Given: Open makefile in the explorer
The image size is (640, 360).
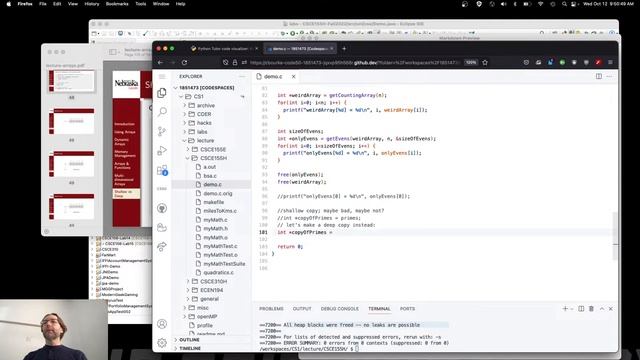Looking at the screenshot, I should tap(213, 202).
